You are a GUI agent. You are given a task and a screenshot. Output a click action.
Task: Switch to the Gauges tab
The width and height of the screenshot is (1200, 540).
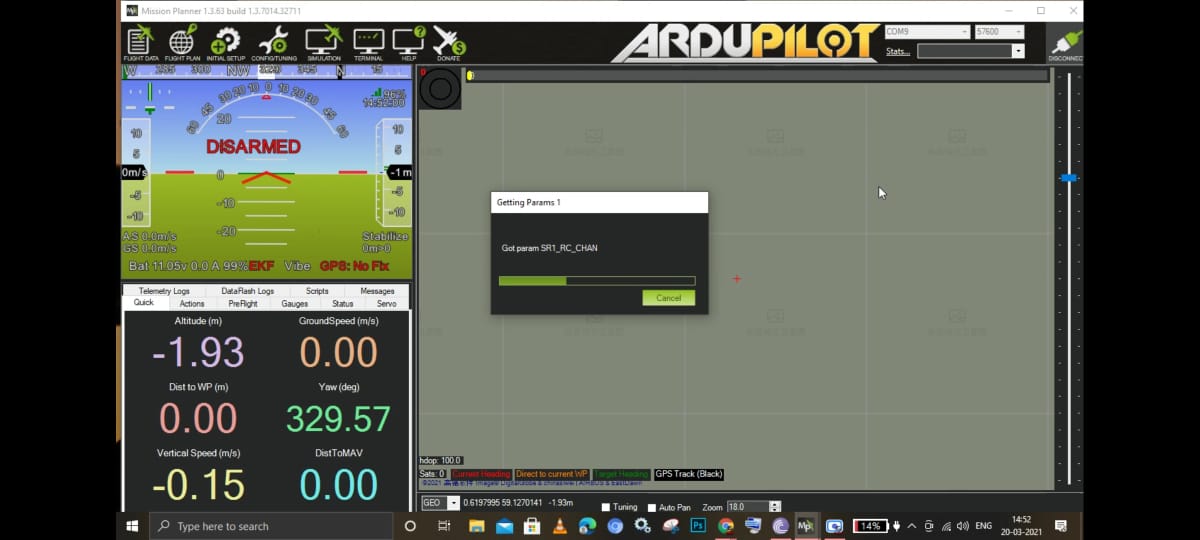tap(295, 303)
